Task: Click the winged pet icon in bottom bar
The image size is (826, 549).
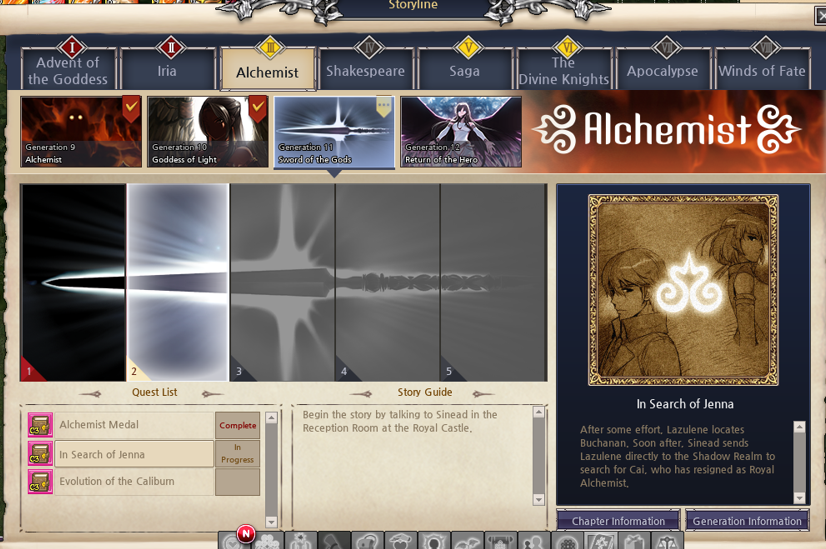Action: point(467,541)
